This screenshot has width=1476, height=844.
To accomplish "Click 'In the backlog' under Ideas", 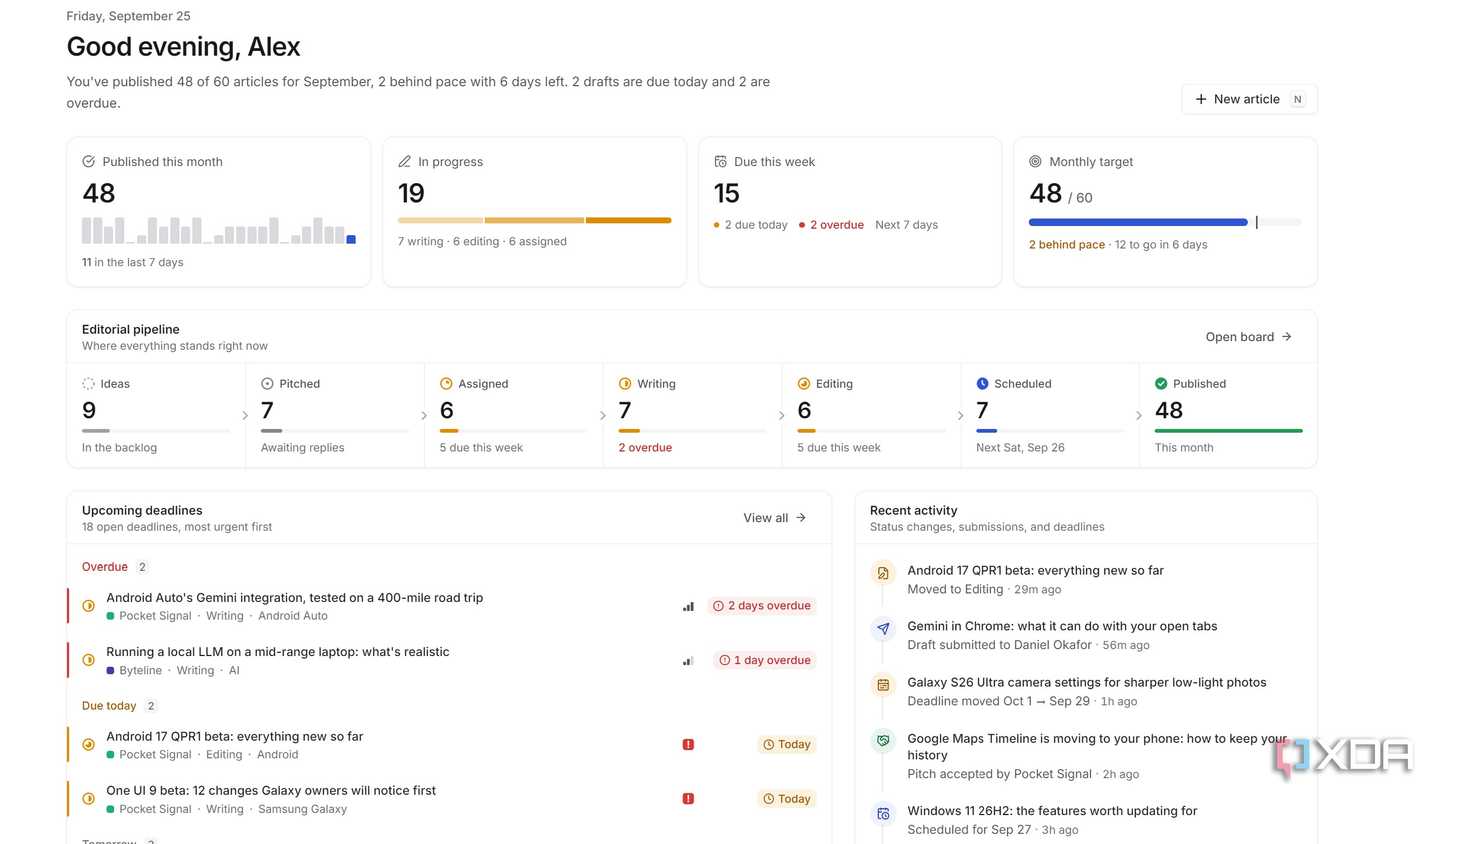I will click(119, 448).
